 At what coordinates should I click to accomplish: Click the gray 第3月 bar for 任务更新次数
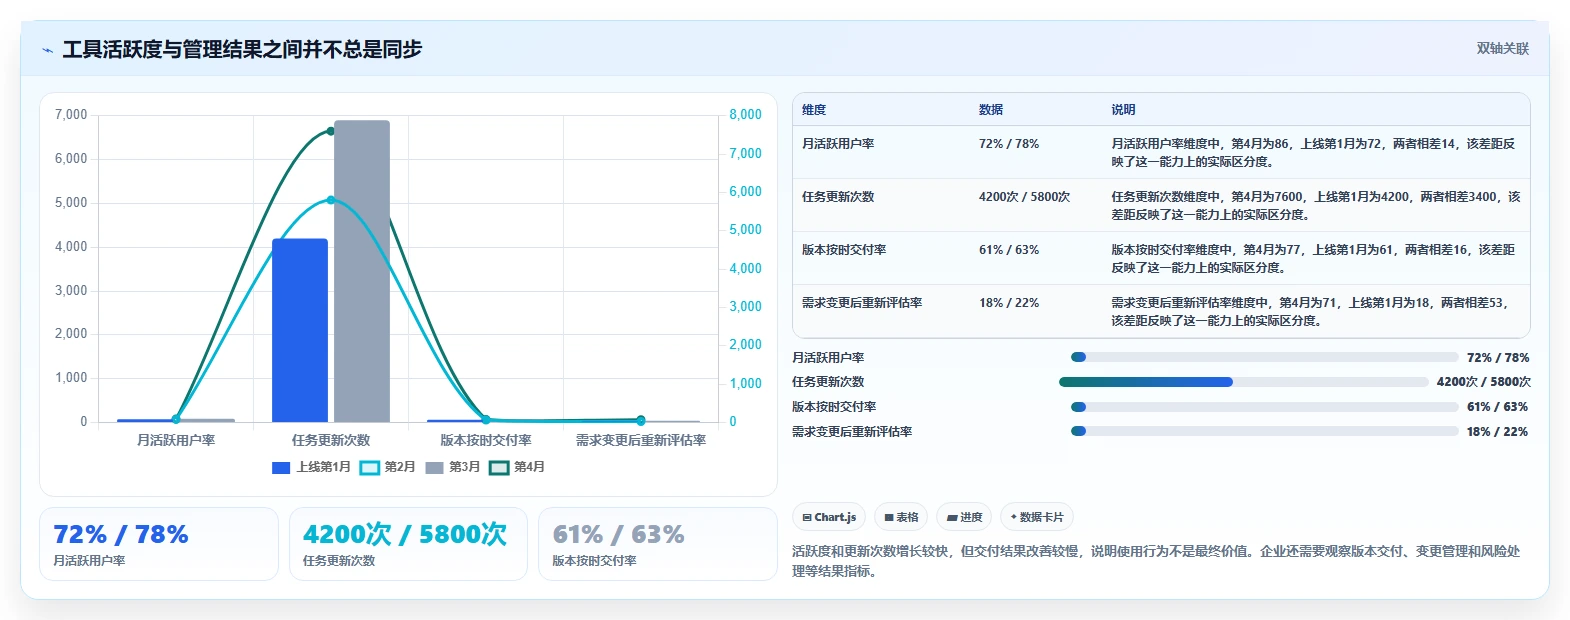362,271
